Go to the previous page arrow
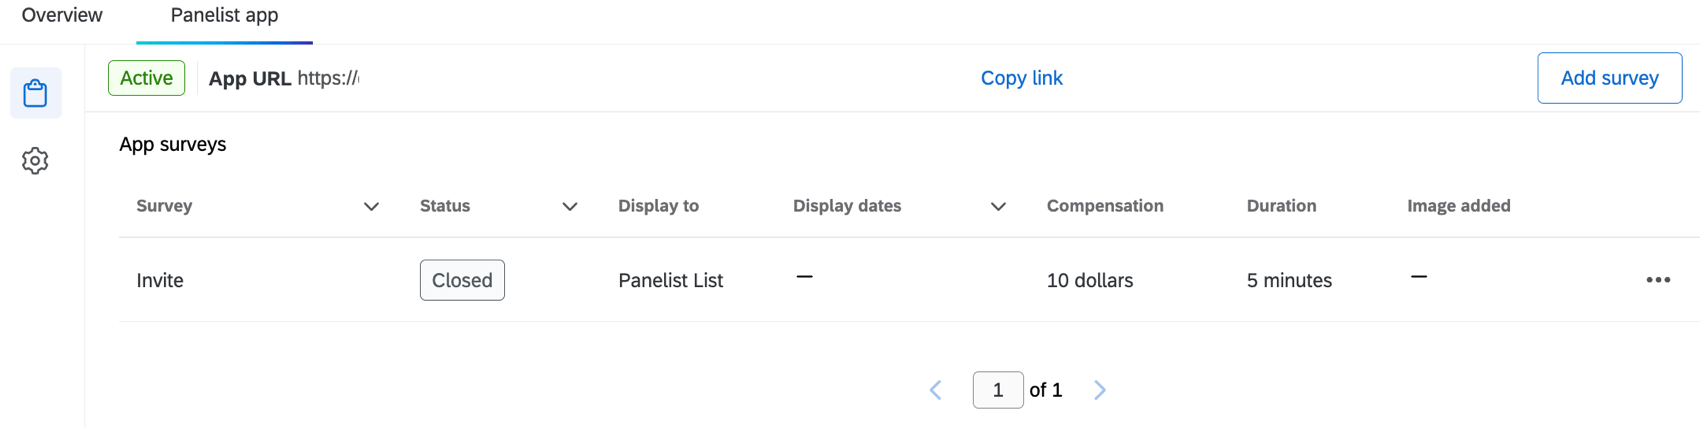The image size is (1700, 428). click(936, 390)
